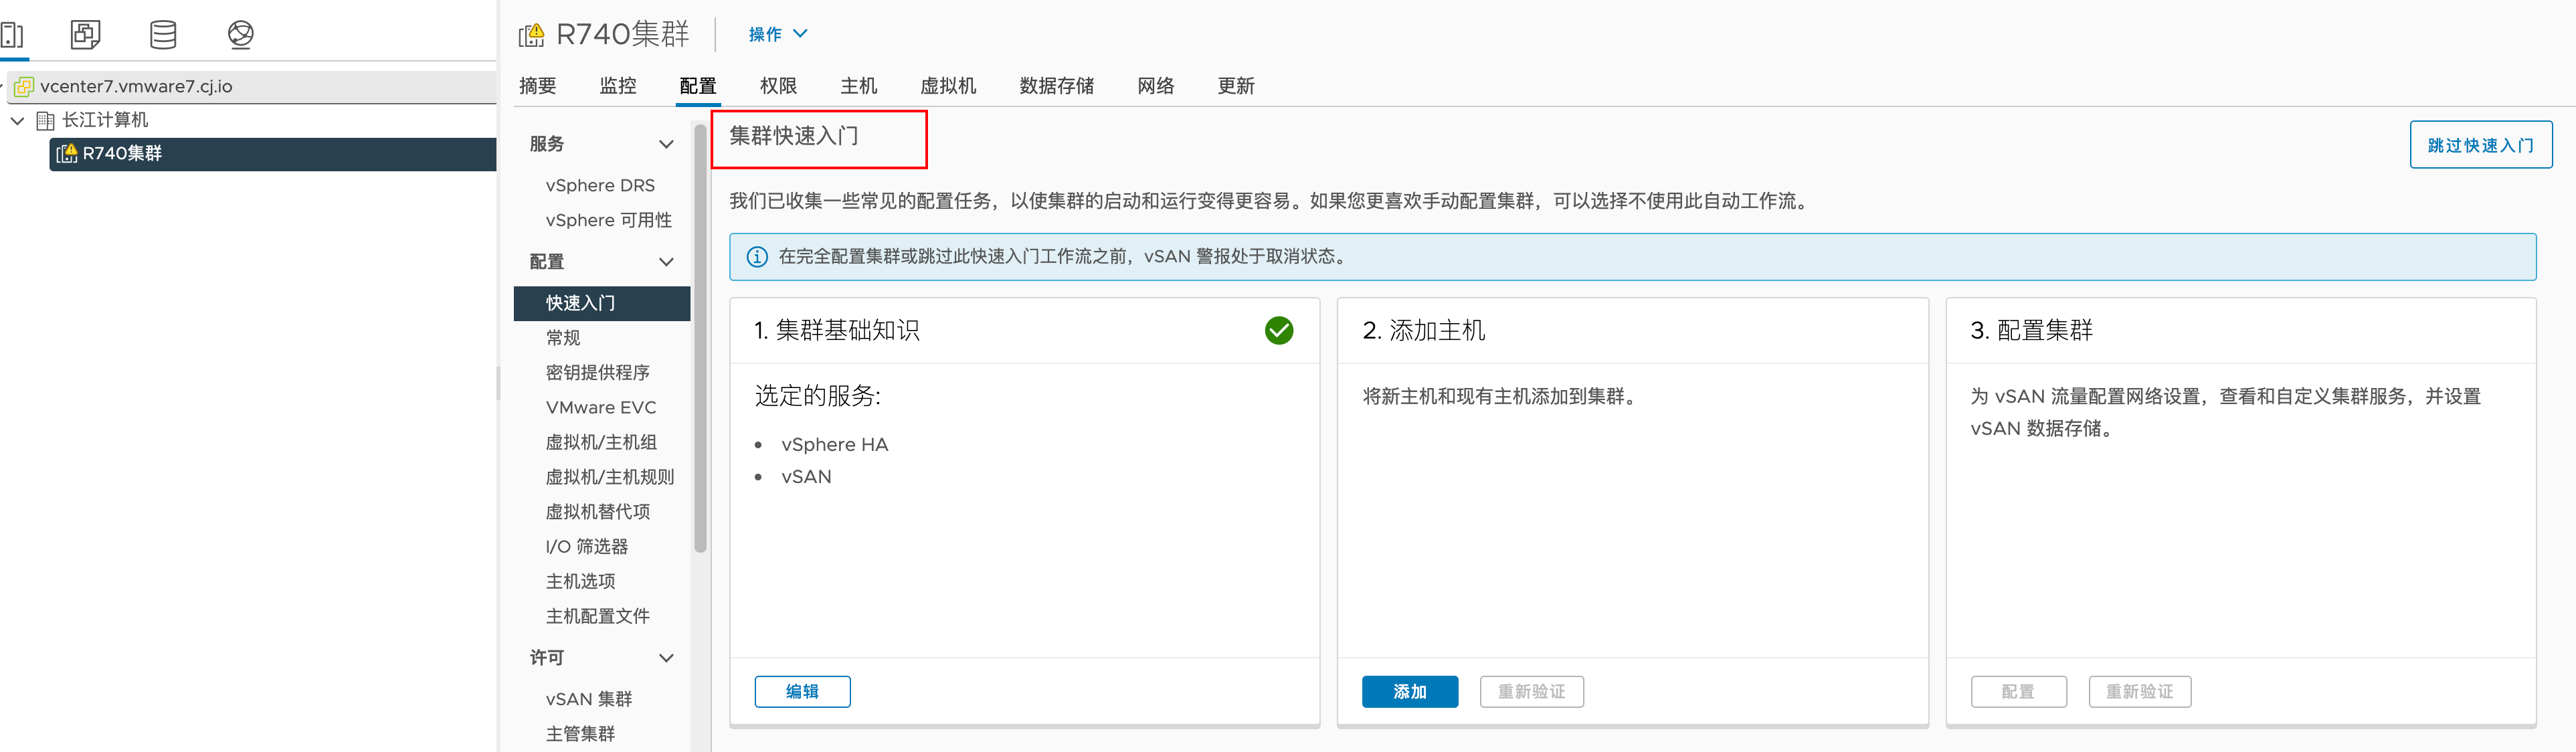Collapse the 服务 sidebar section

coord(666,144)
